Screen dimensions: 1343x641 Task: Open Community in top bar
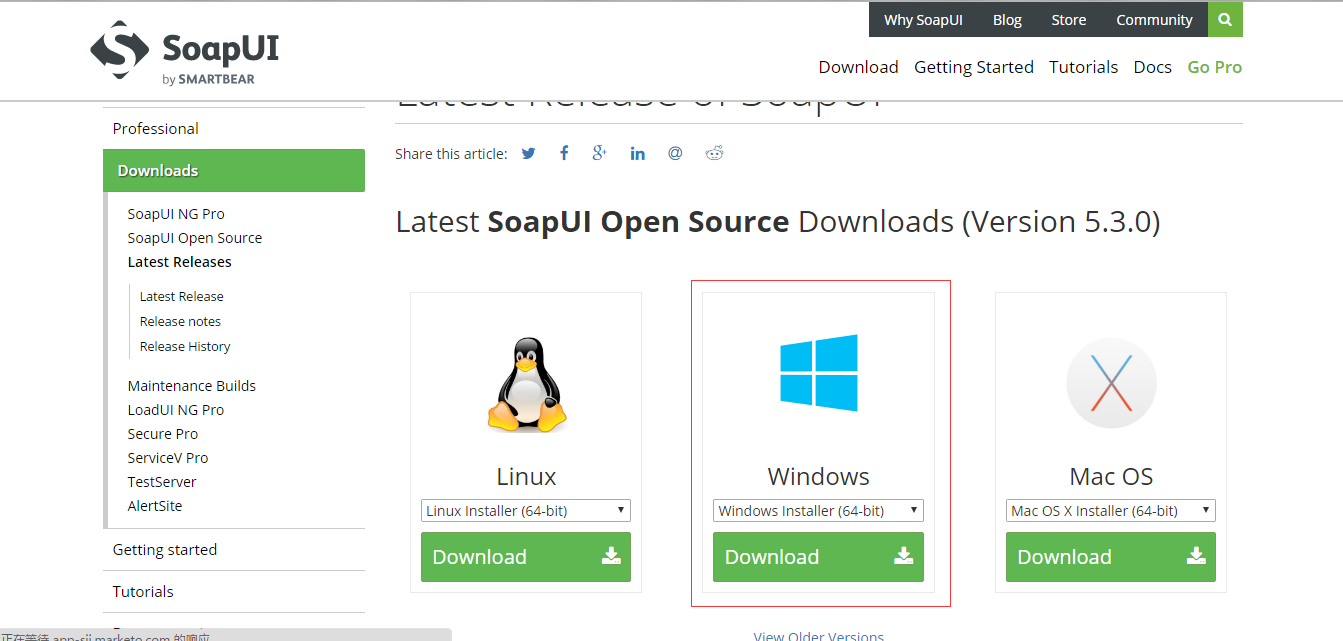click(x=1154, y=20)
